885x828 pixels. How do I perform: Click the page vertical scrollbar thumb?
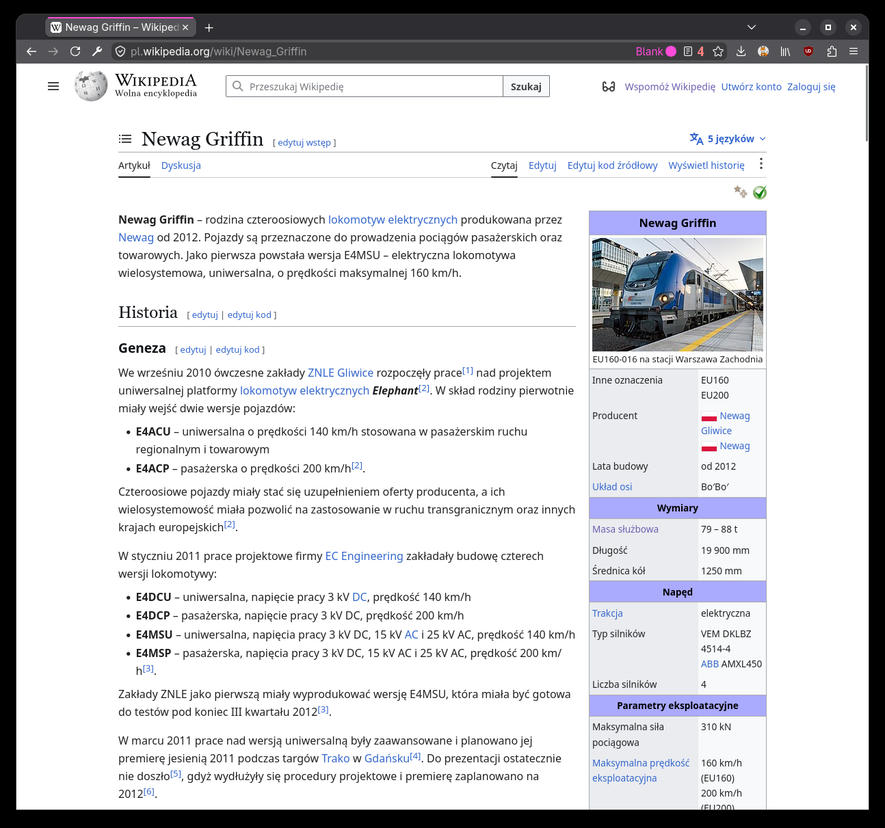[867, 104]
